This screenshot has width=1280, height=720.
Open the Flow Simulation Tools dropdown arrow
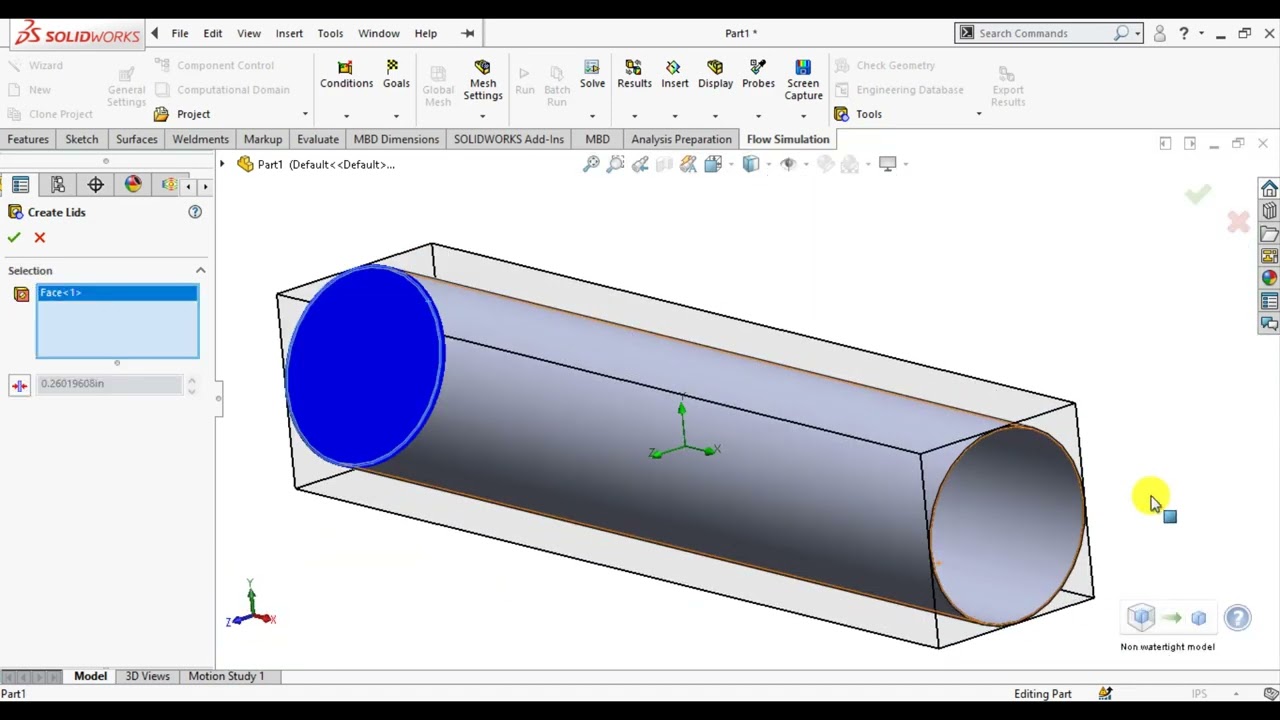click(979, 114)
